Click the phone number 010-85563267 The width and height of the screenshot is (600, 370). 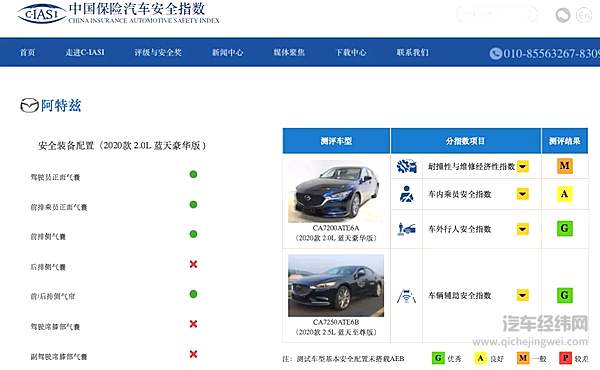[552, 54]
